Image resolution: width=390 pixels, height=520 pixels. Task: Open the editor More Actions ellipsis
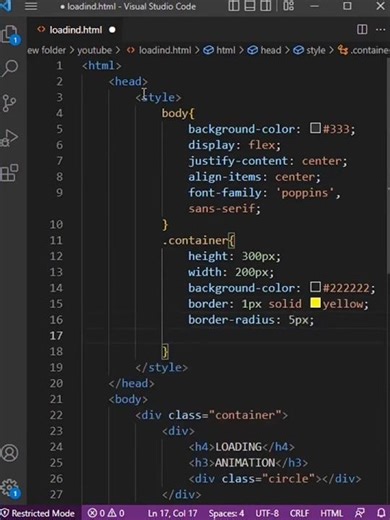(x=381, y=30)
